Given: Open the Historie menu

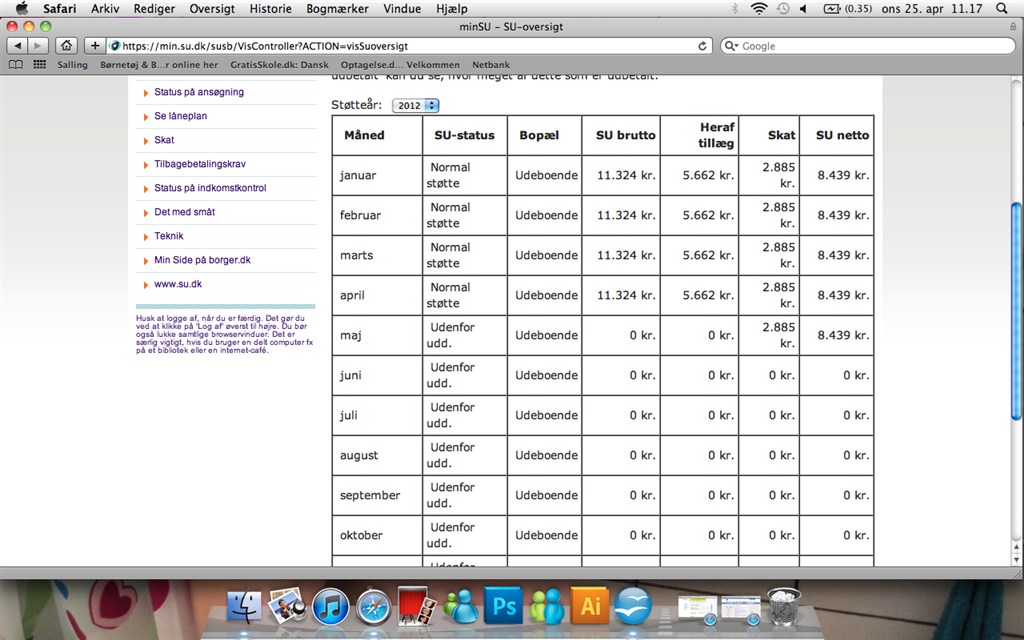Looking at the screenshot, I should (270, 9).
